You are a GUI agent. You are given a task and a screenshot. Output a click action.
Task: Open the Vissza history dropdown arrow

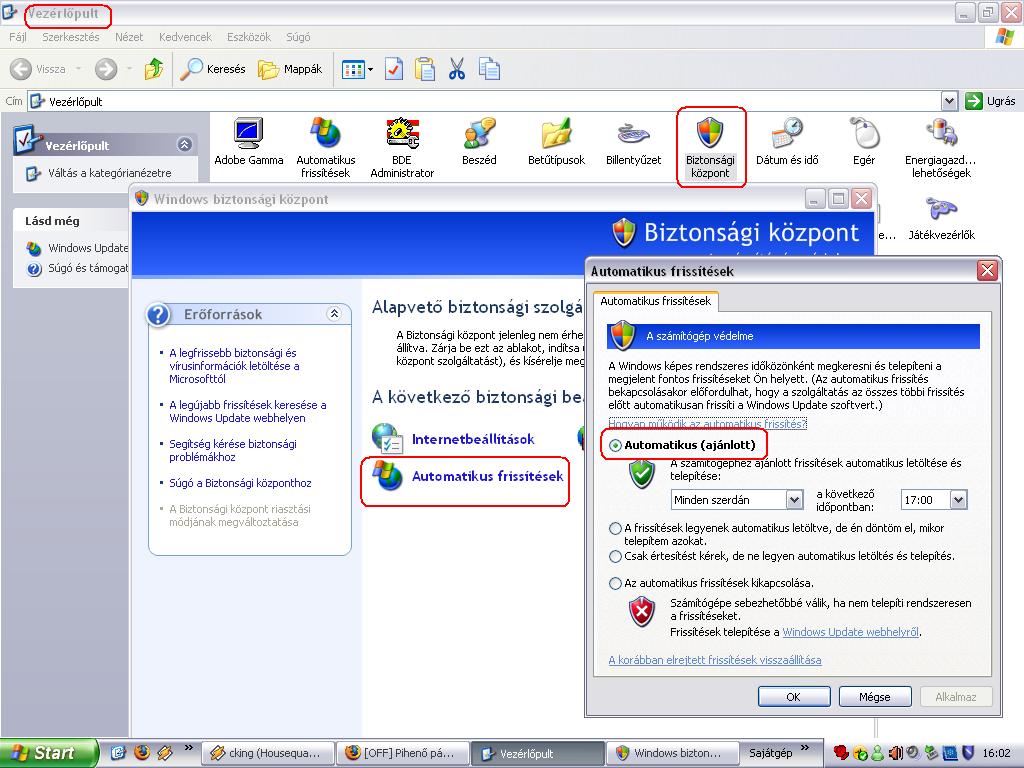[78, 69]
